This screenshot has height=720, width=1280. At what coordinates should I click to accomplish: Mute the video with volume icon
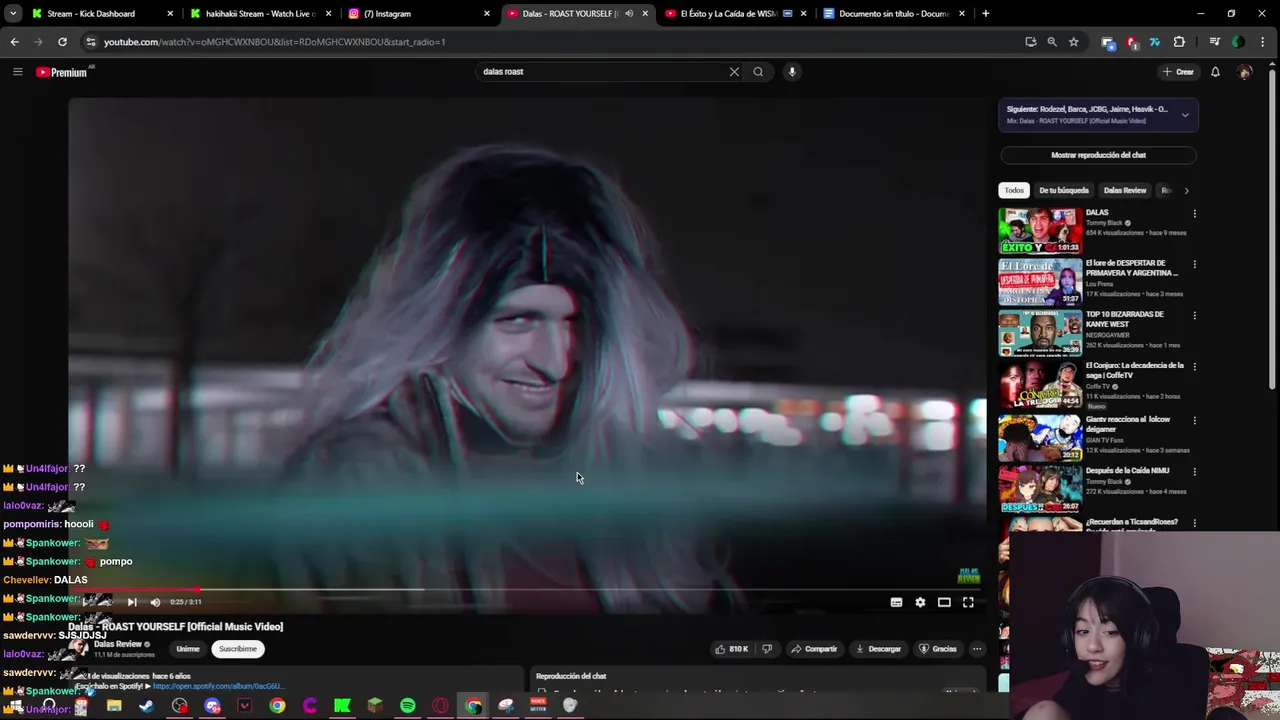point(155,602)
